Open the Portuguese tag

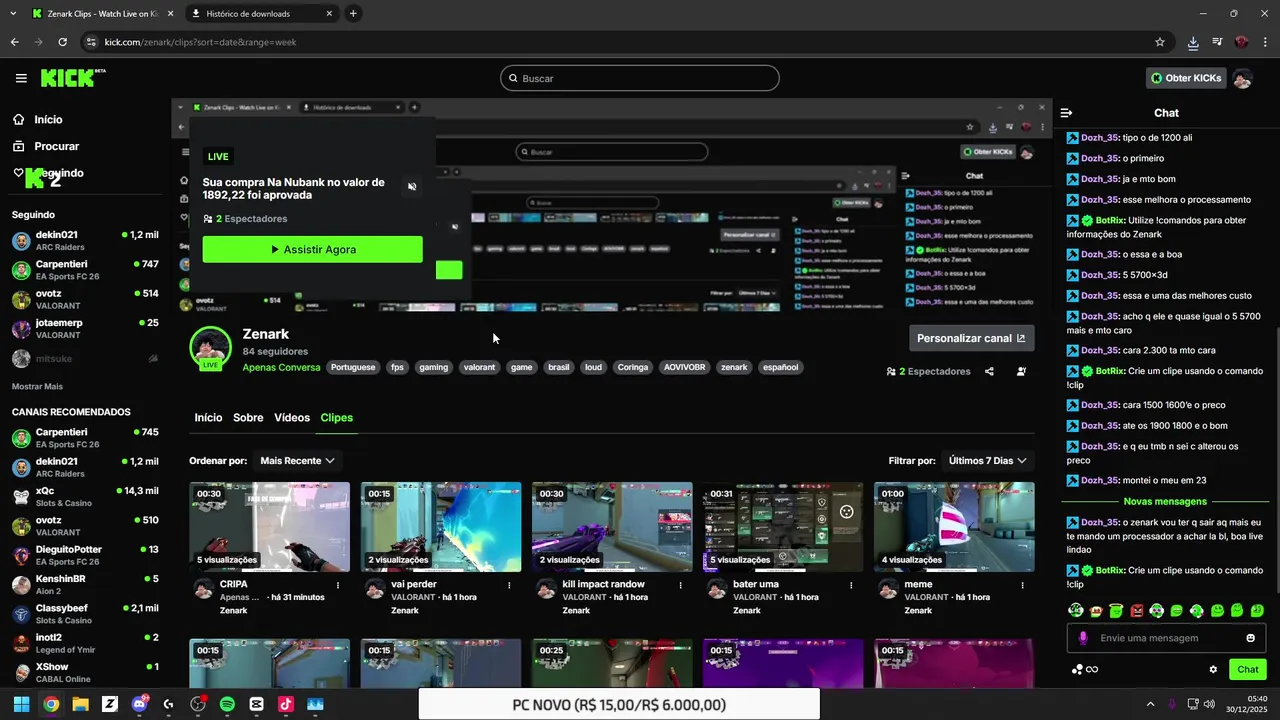(353, 367)
